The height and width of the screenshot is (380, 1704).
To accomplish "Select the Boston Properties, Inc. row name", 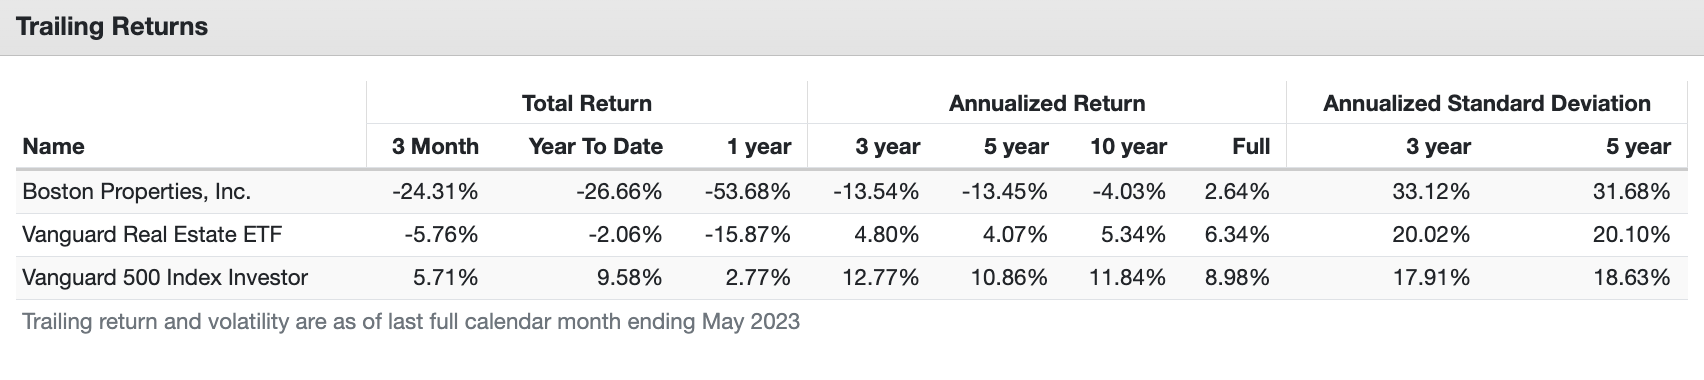I will [x=137, y=191].
